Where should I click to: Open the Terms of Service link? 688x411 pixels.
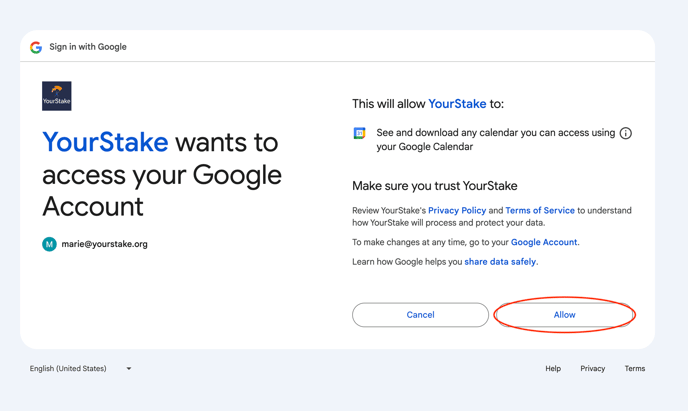click(540, 211)
